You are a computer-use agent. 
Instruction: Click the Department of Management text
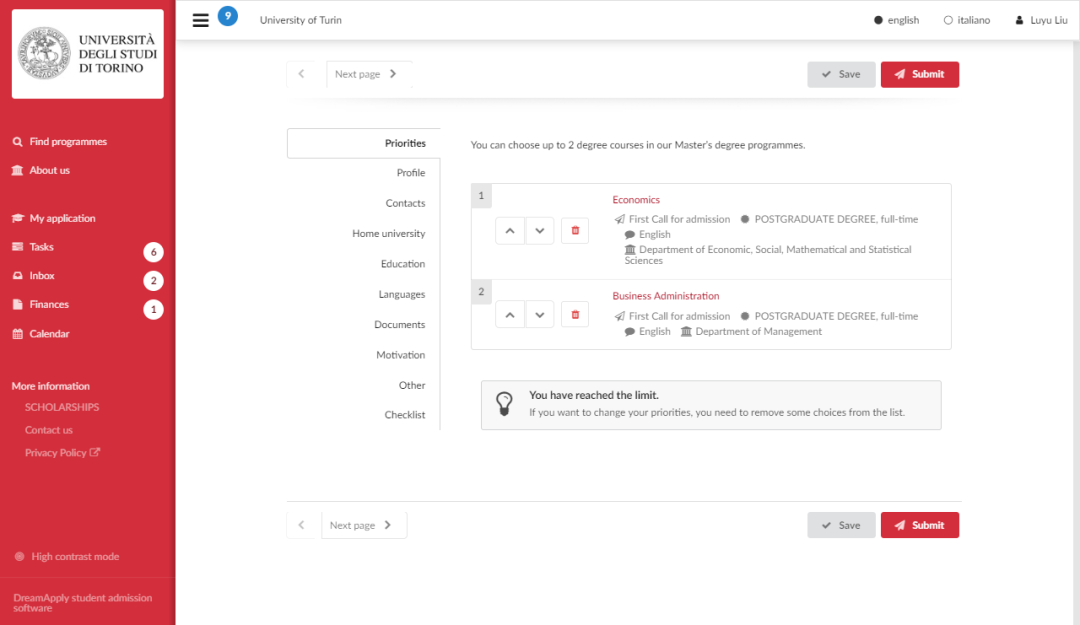pos(758,331)
